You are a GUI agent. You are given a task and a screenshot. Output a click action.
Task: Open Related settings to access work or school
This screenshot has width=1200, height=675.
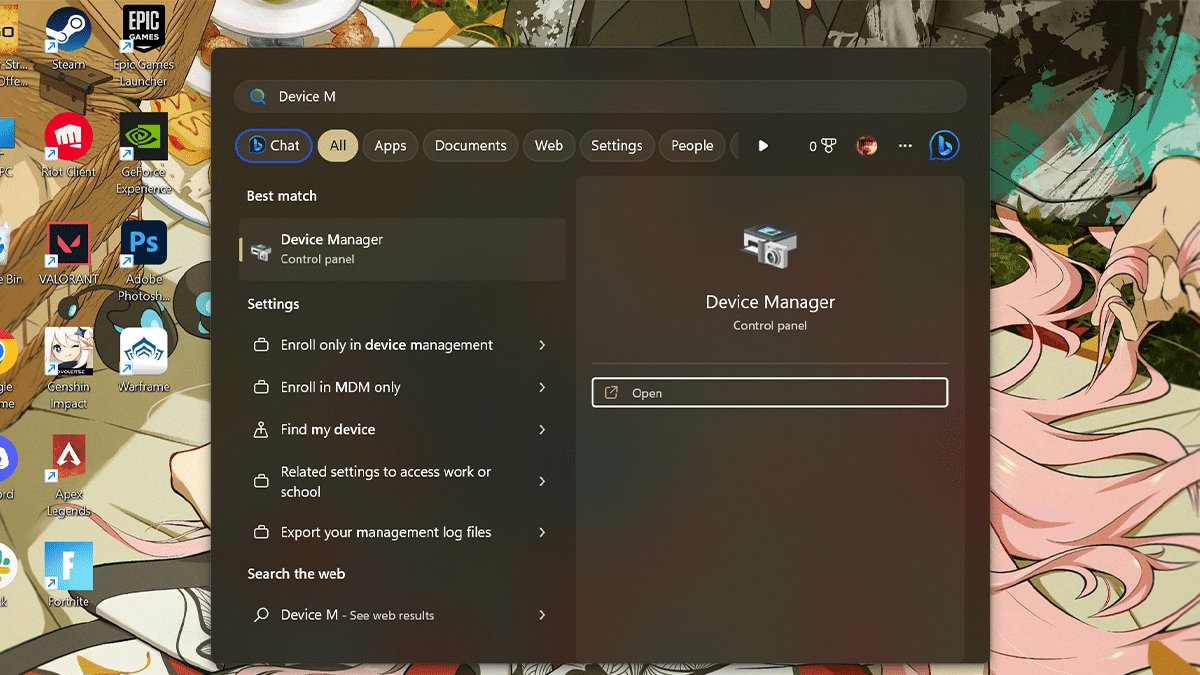[402, 481]
